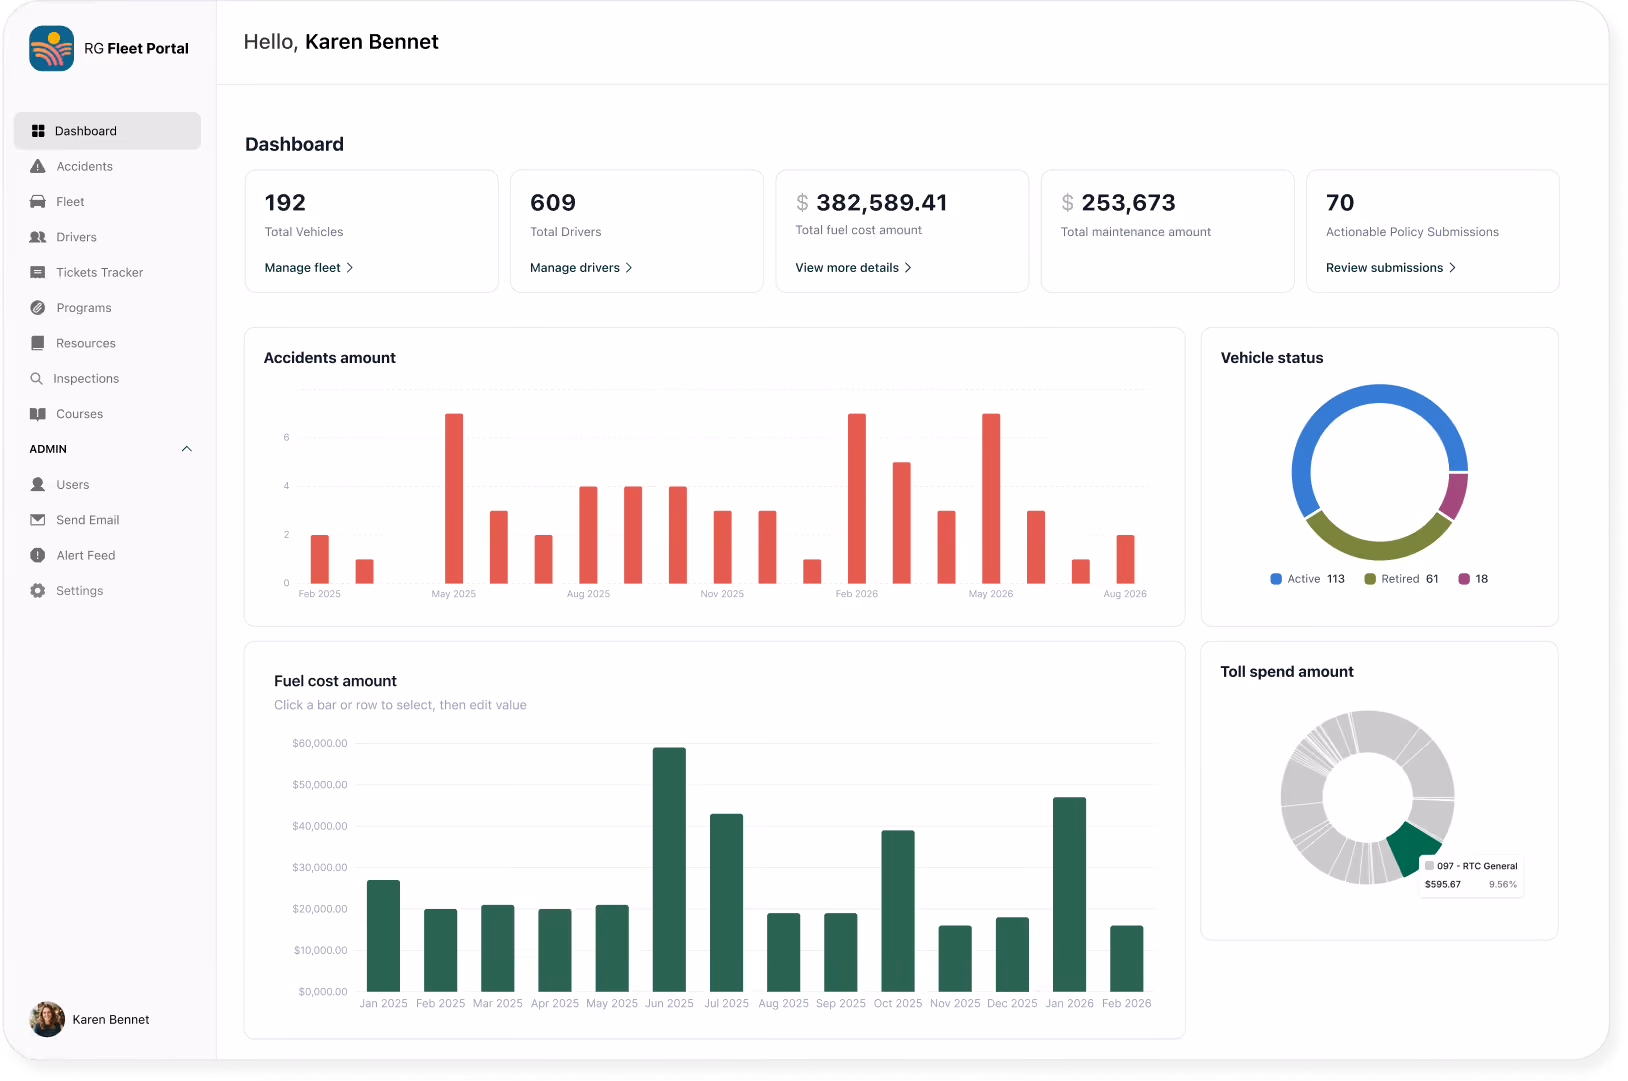Click the Inspections magnifier icon

tap(37, 378)
